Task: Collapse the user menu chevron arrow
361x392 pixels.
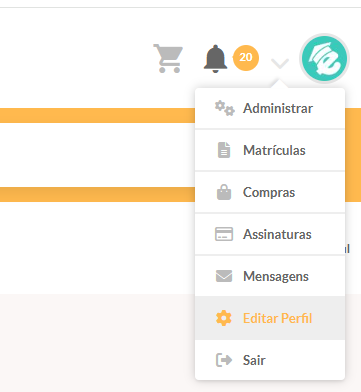Action: (x=280, y=63)
